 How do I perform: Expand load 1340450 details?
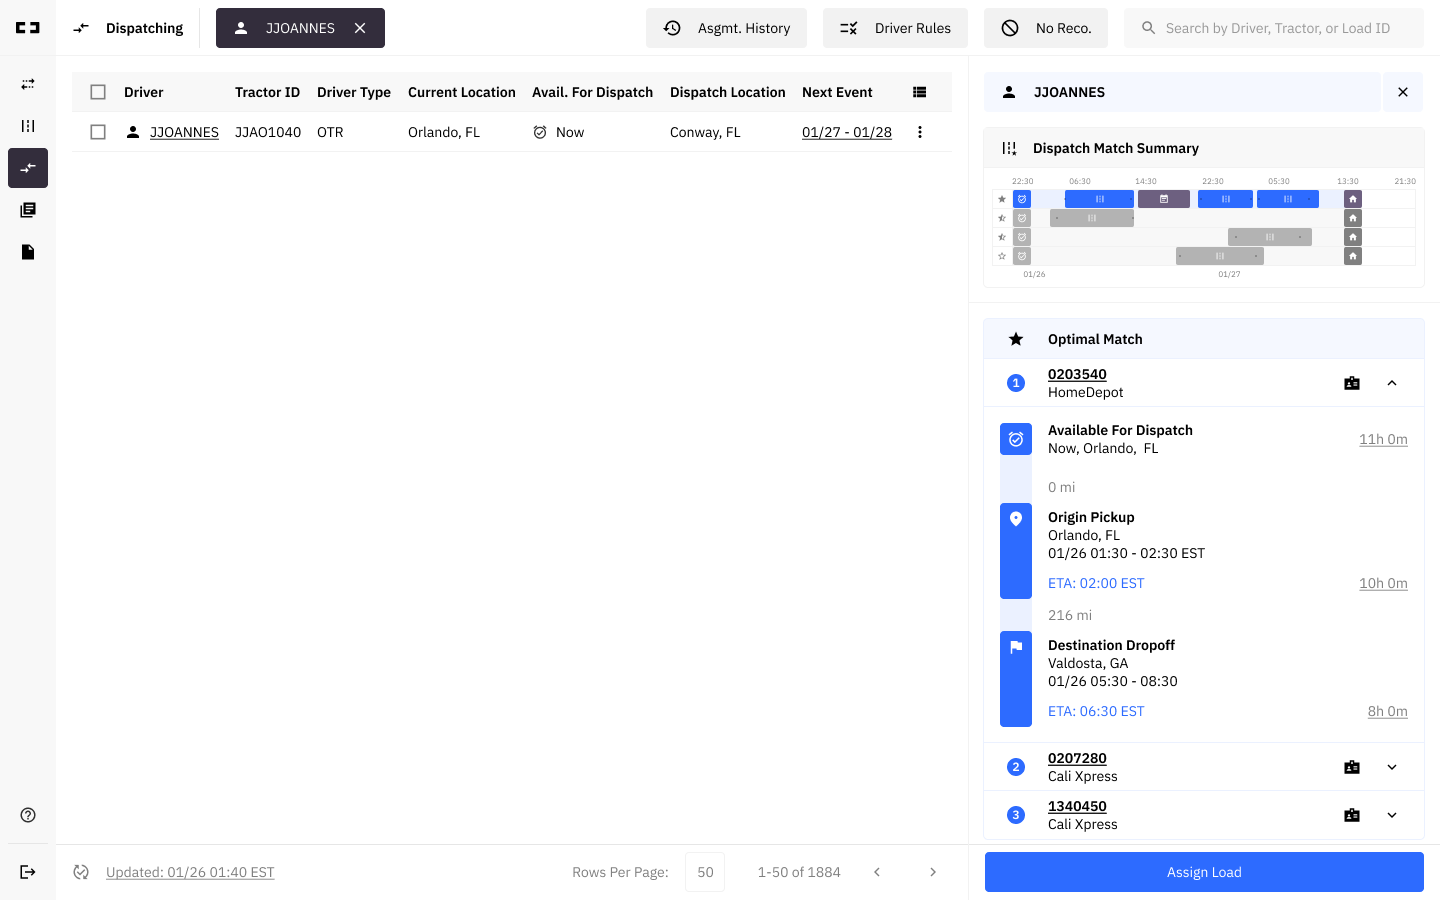tap(1392, 814)
